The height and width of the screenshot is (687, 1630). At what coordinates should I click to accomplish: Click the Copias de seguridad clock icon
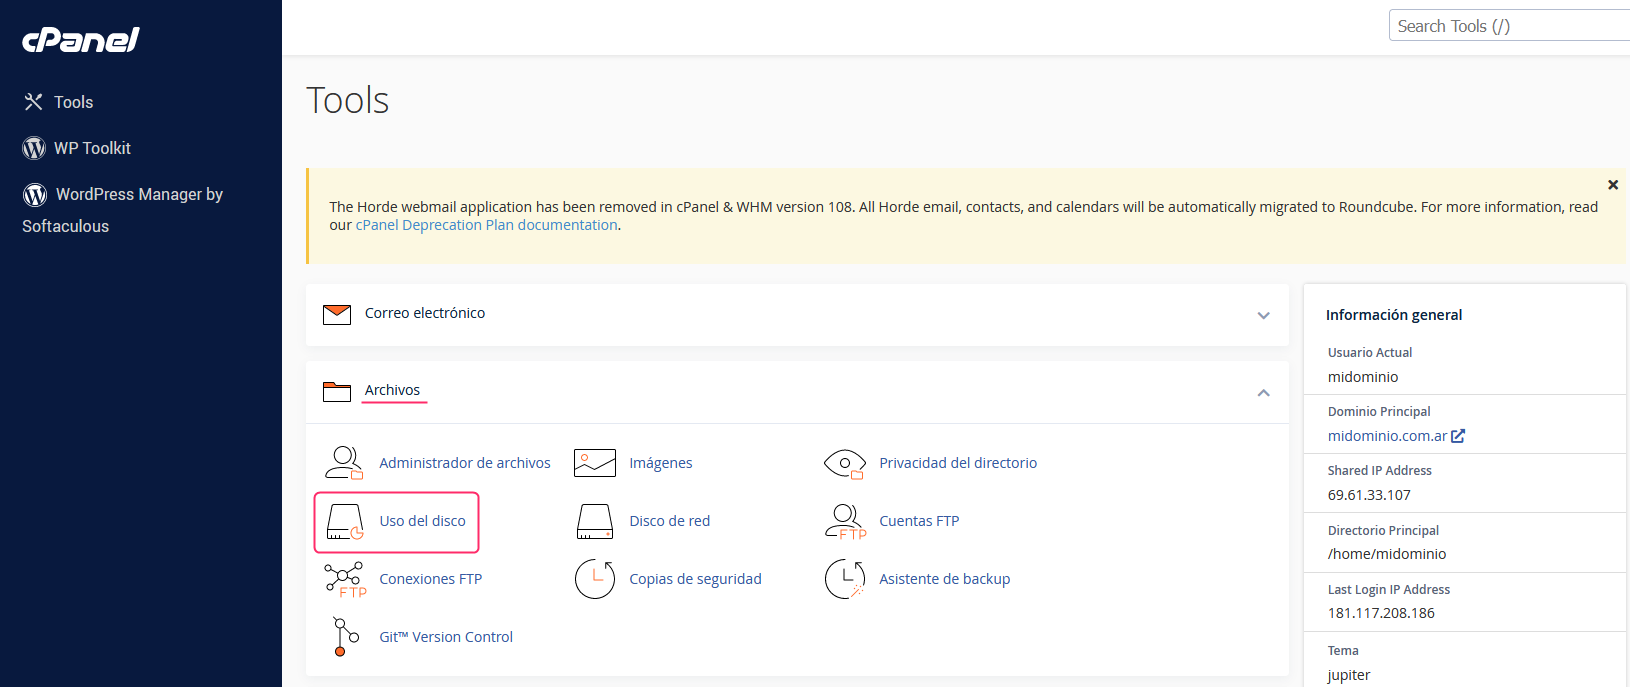pyautogui.click(x=594, y=579)
